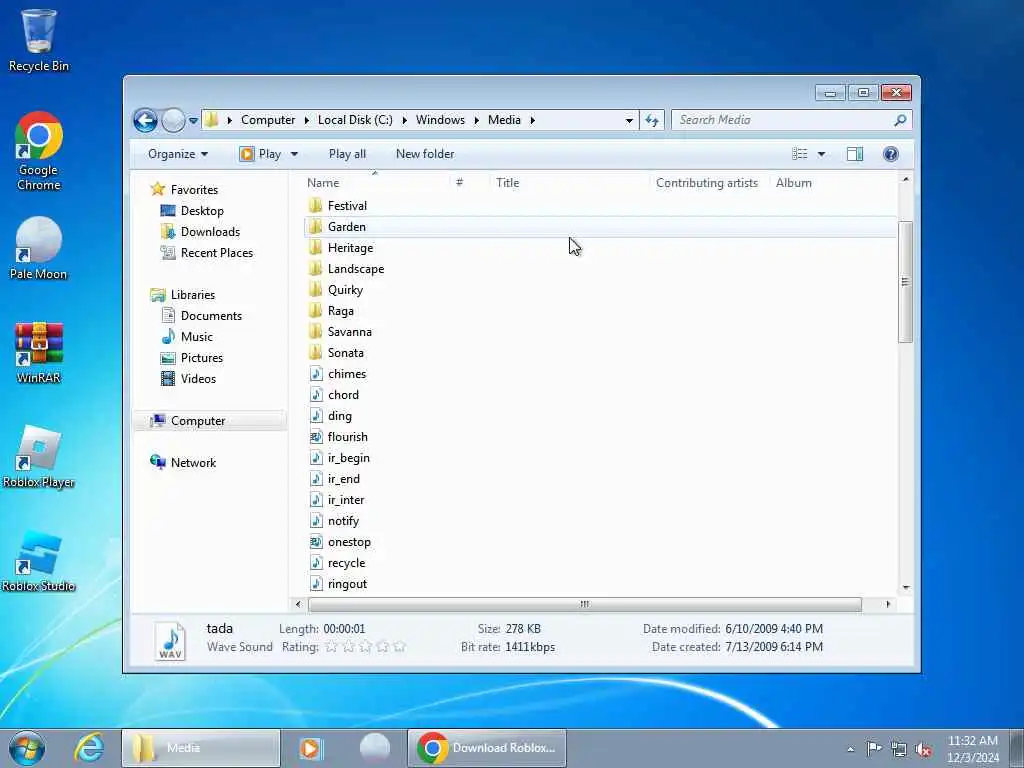Click the horizontal scrollbar thumb
The height and width of the screenshot is (768, 1024).
click(x=584, y=604)
